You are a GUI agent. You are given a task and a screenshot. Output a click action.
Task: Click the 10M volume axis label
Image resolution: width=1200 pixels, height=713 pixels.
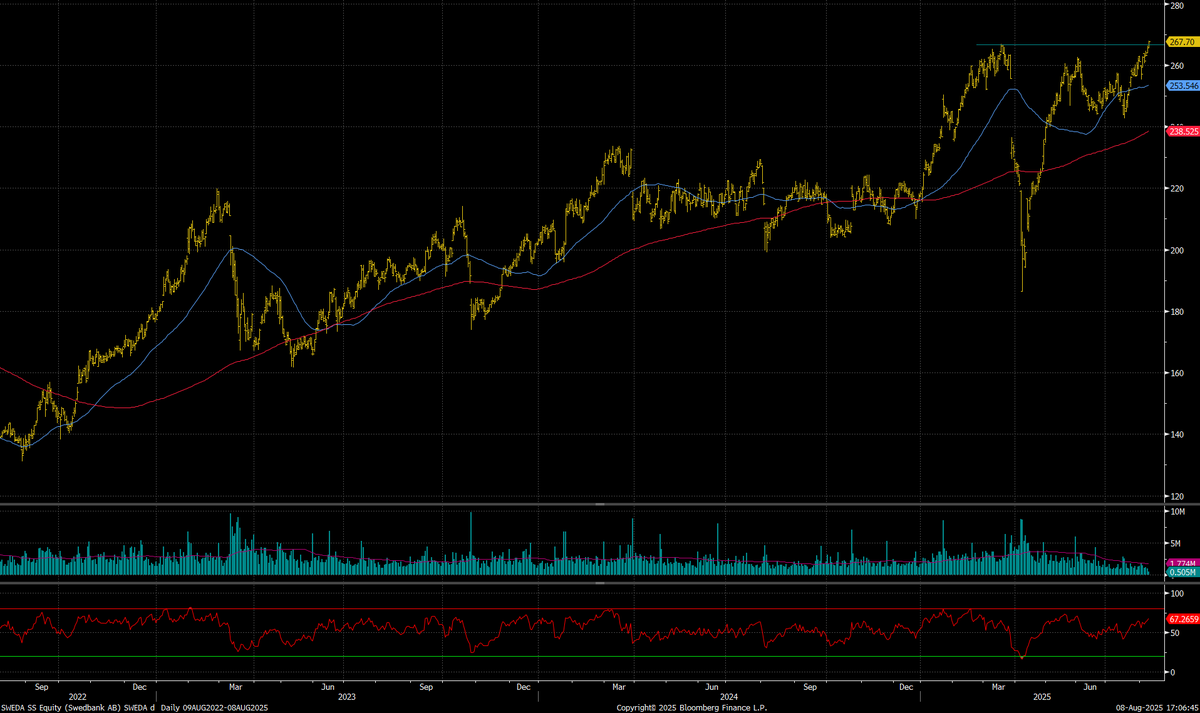pos(1177,511)
